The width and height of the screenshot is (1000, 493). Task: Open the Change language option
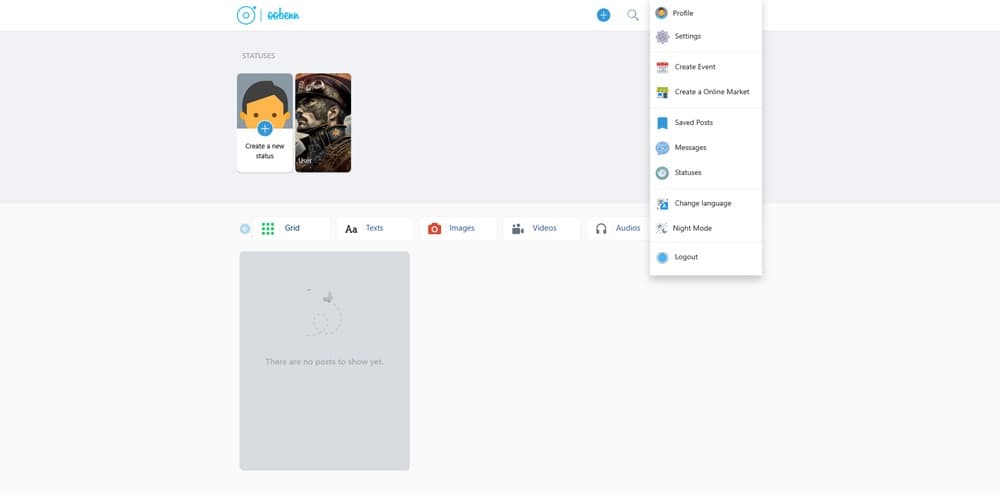click(x=702, y=203)
